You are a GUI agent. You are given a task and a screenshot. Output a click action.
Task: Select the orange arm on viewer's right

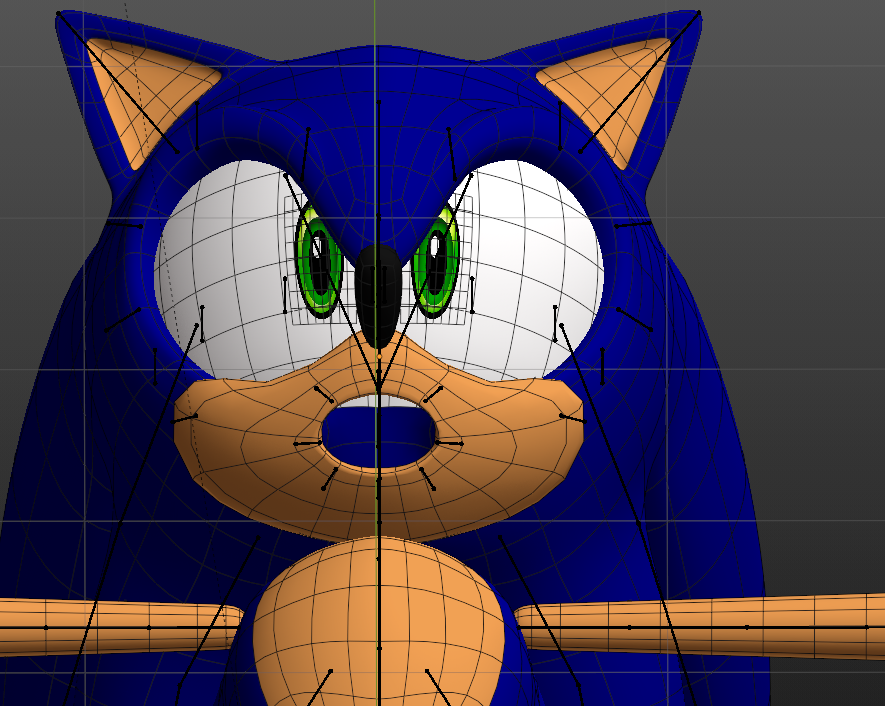[700, 626]
